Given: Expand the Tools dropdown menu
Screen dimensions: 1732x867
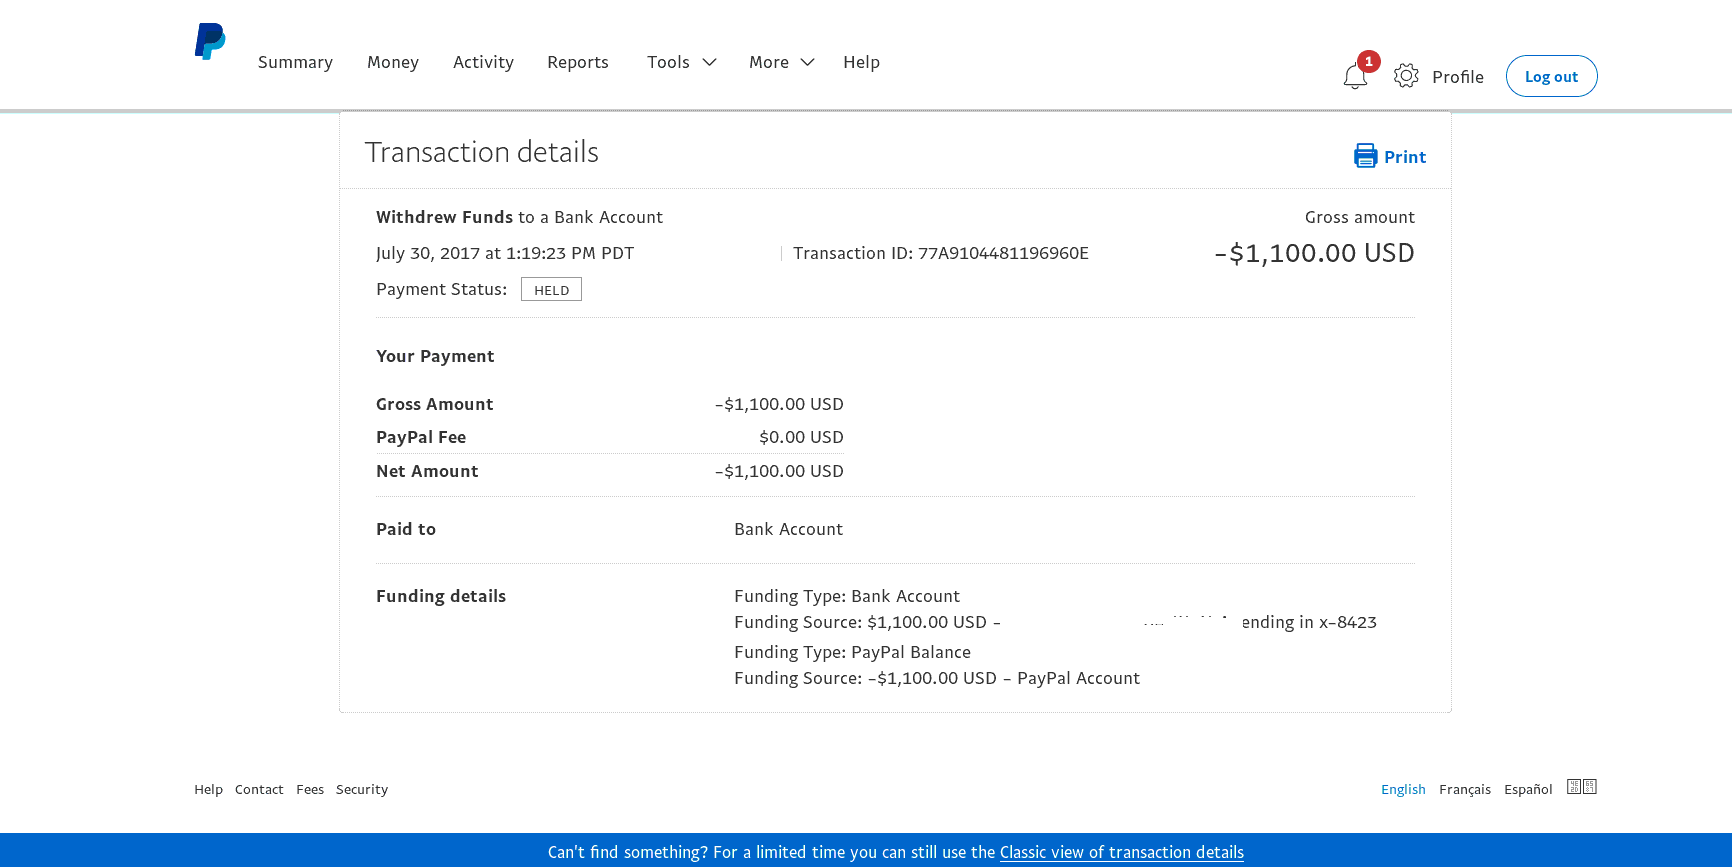Looking at the screenshot, I should [x=682, y=62].
